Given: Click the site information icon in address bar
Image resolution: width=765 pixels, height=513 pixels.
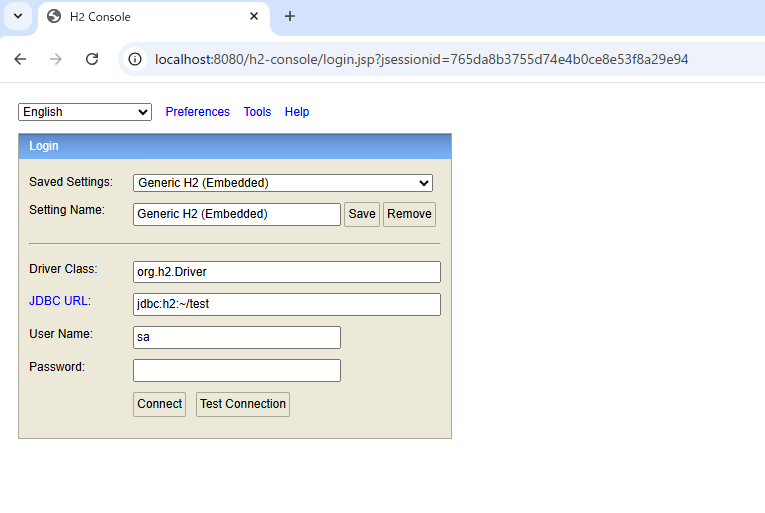Looking at the screenshot, I should pyautogui.click(x=135, y=59).
